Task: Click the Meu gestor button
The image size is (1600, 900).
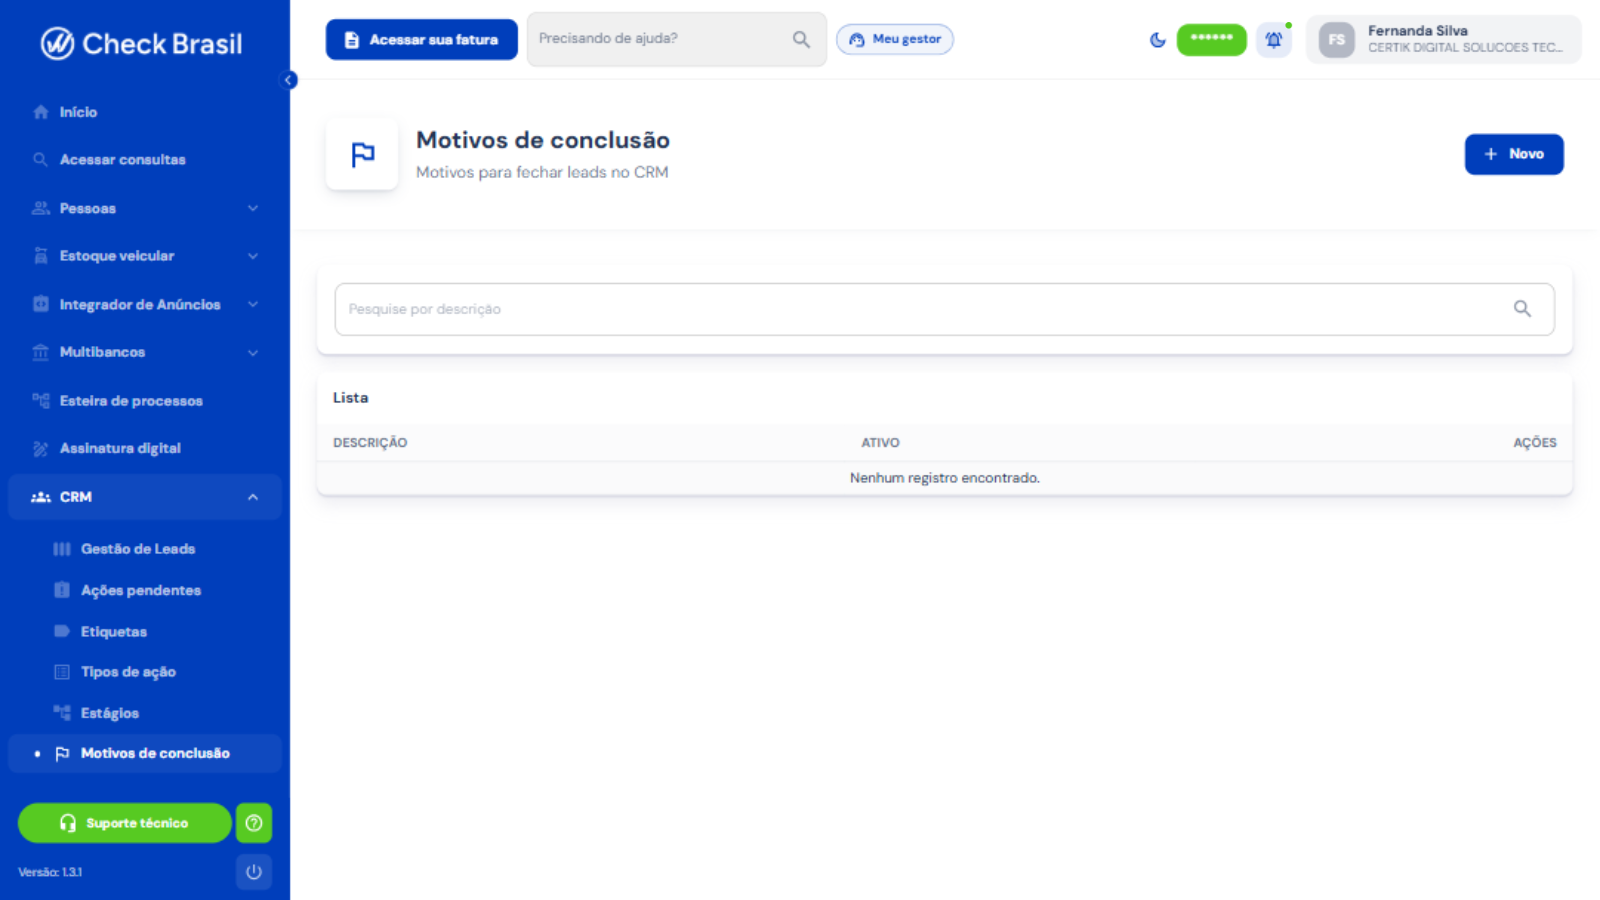Action: (895, 39)
